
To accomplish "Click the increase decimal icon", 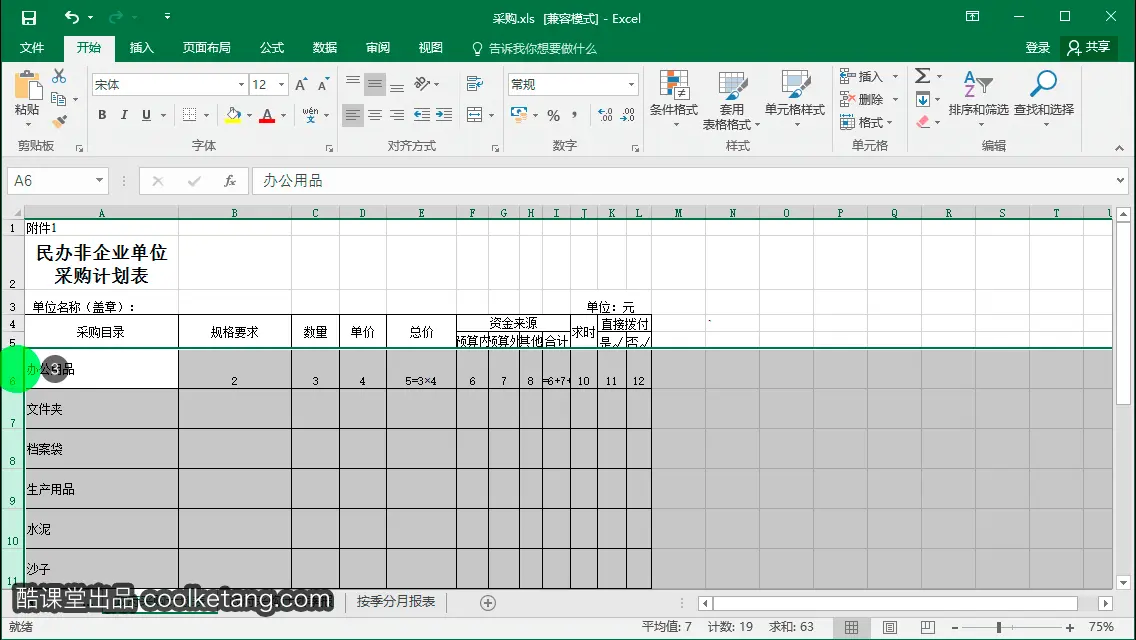I will pos(605,115).
